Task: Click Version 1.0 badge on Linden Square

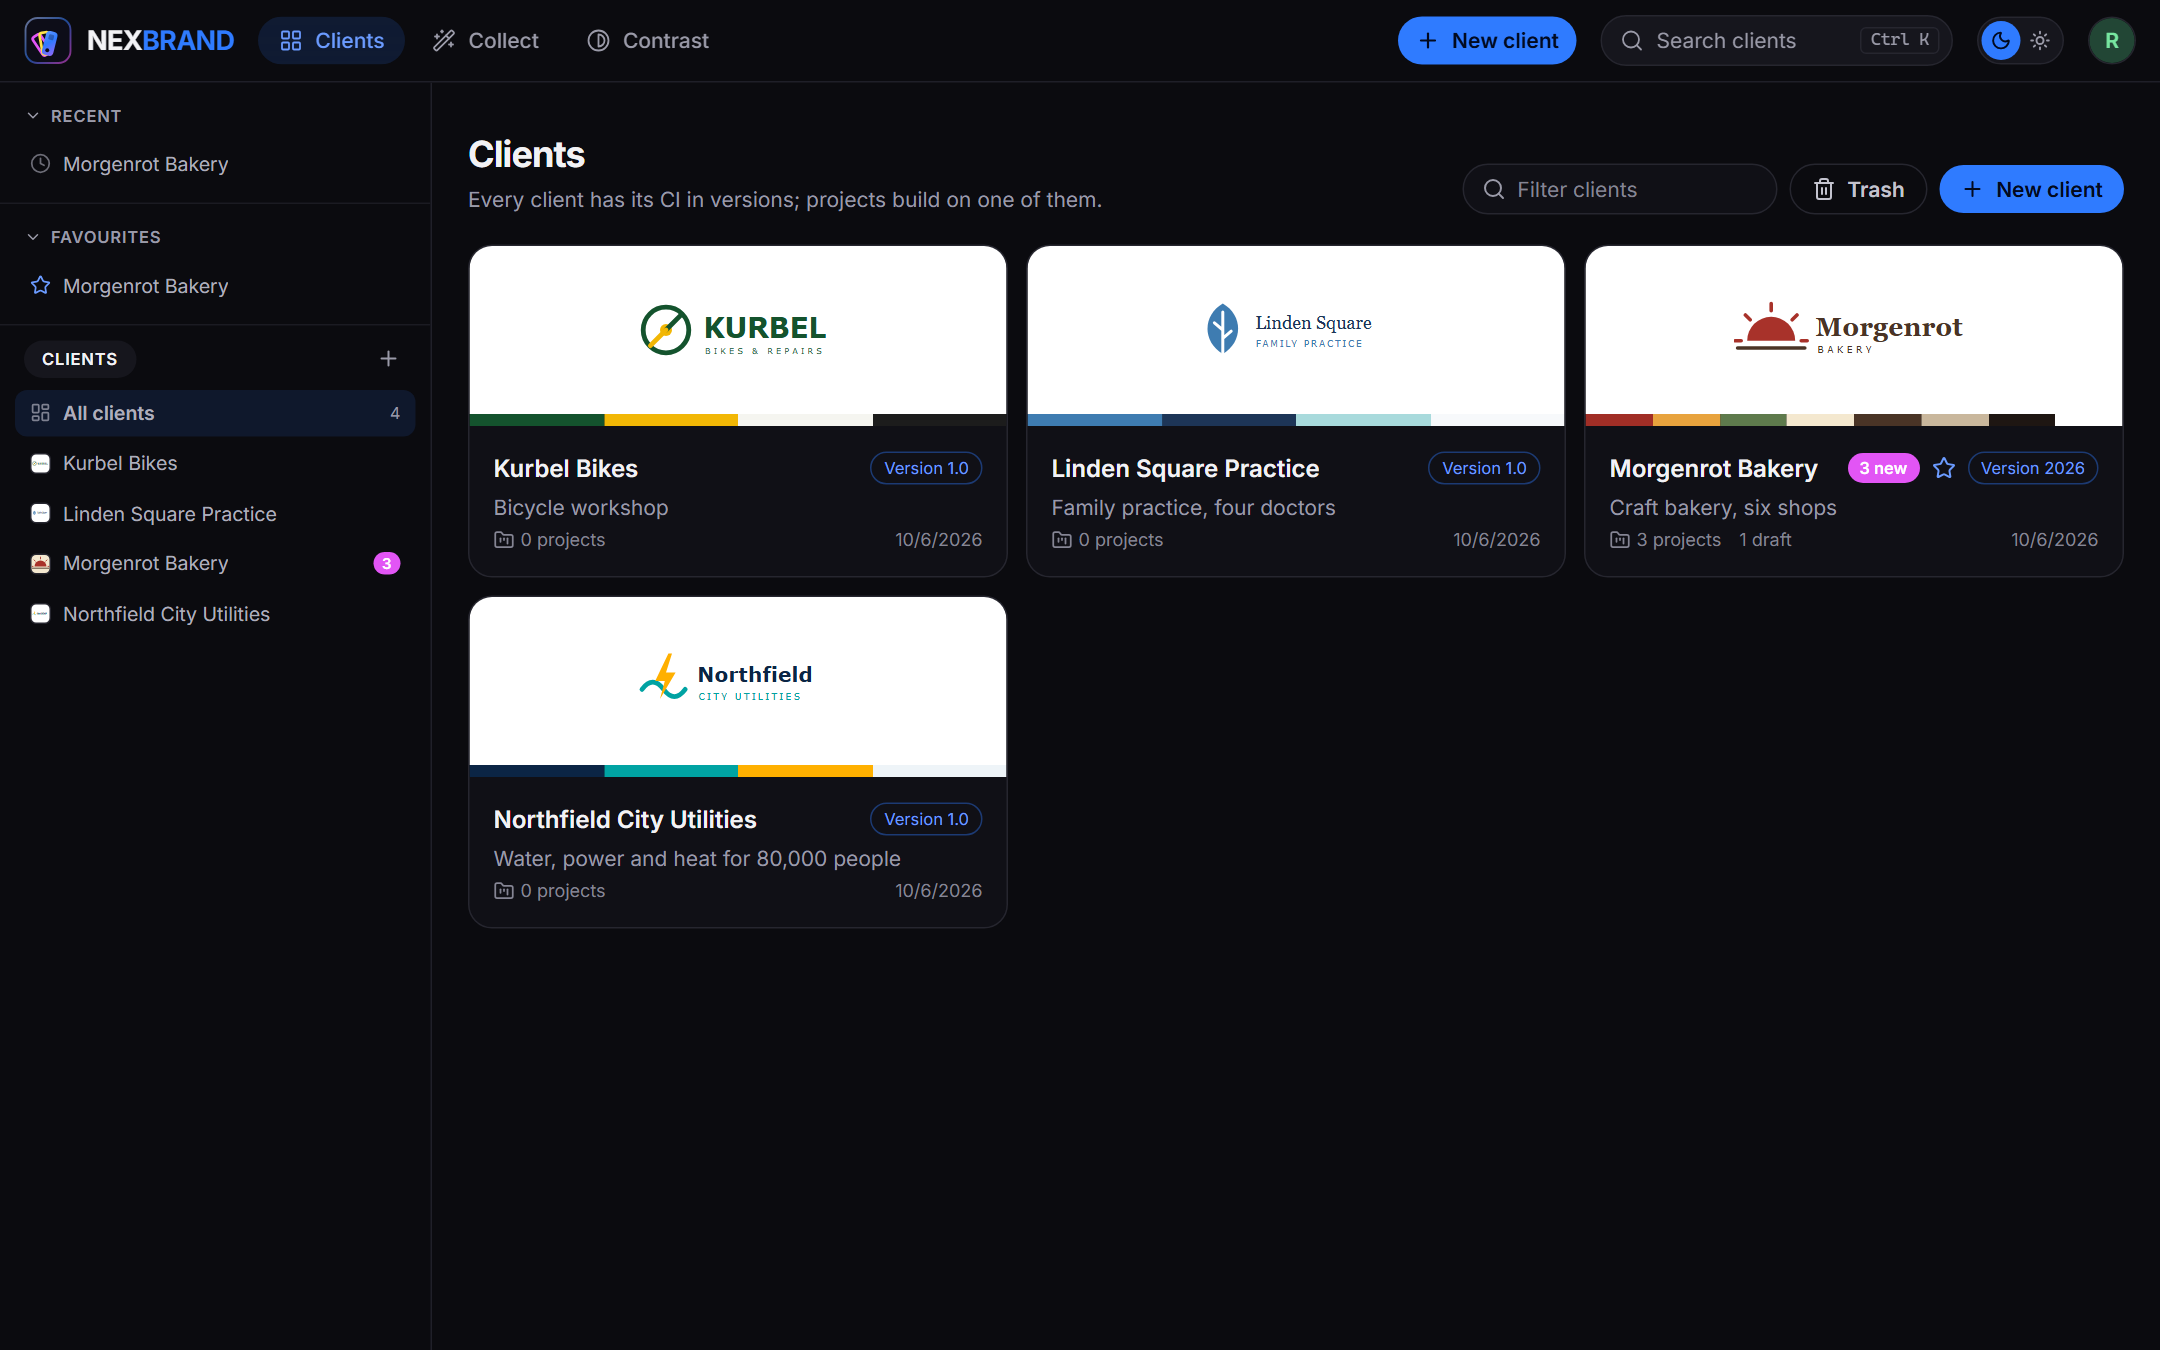Action: coord(1484,468)
